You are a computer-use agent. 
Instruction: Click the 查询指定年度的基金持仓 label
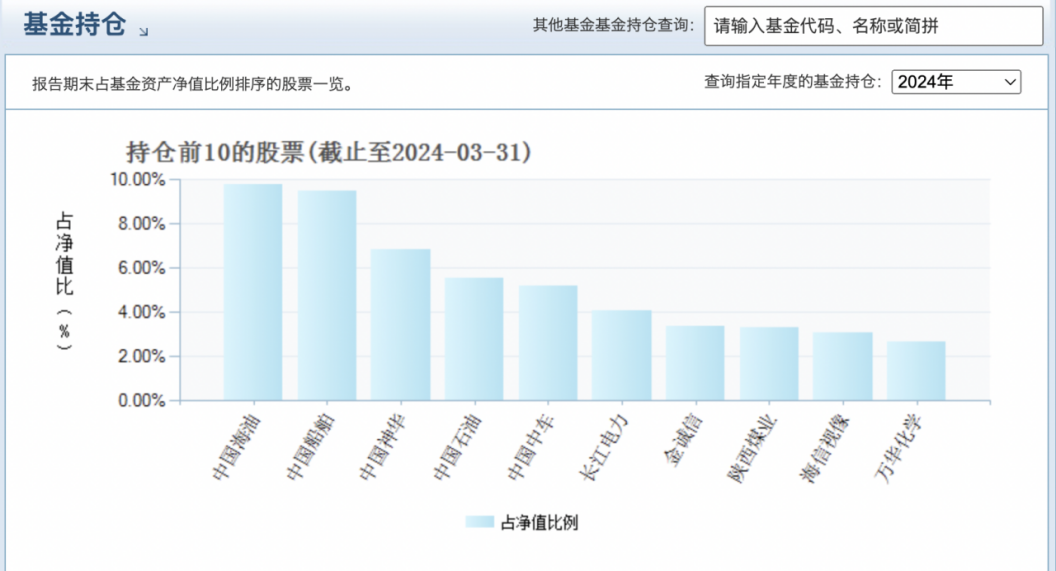[x=793, y=82]
